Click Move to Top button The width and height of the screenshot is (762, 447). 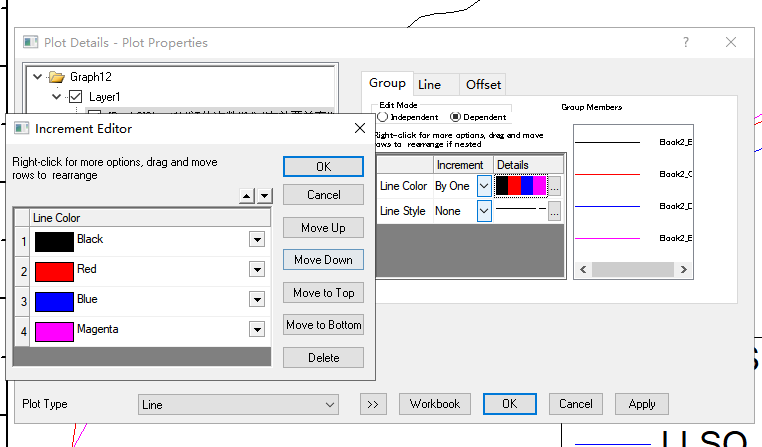(323, 293)
